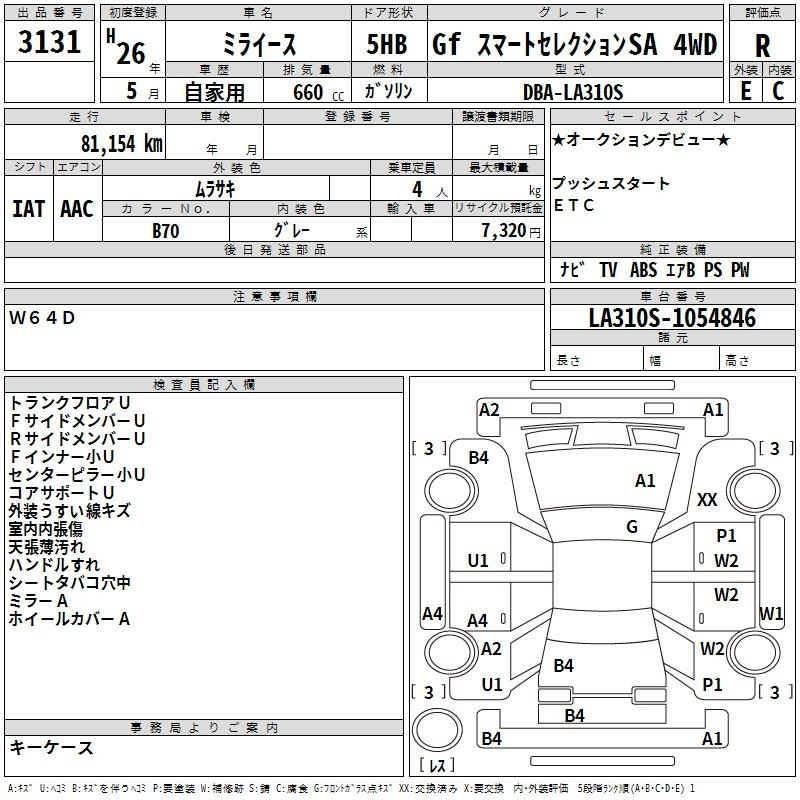Click the XX replaced mark on the diagram
This screenshot has height=800, width=800.
point(707,499)
